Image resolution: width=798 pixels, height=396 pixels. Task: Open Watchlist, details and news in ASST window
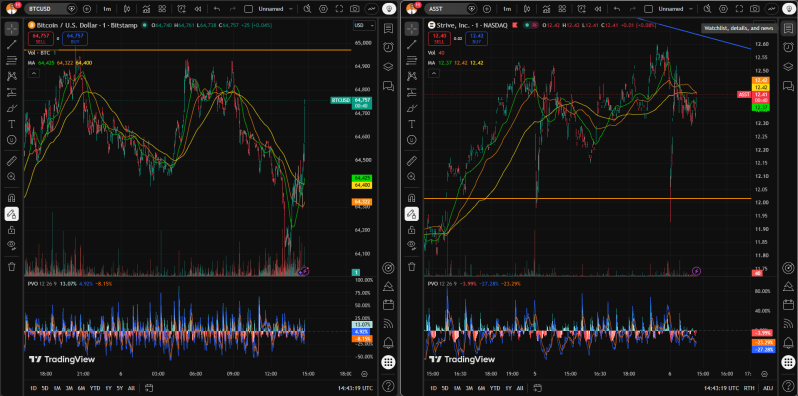point(788,28)
